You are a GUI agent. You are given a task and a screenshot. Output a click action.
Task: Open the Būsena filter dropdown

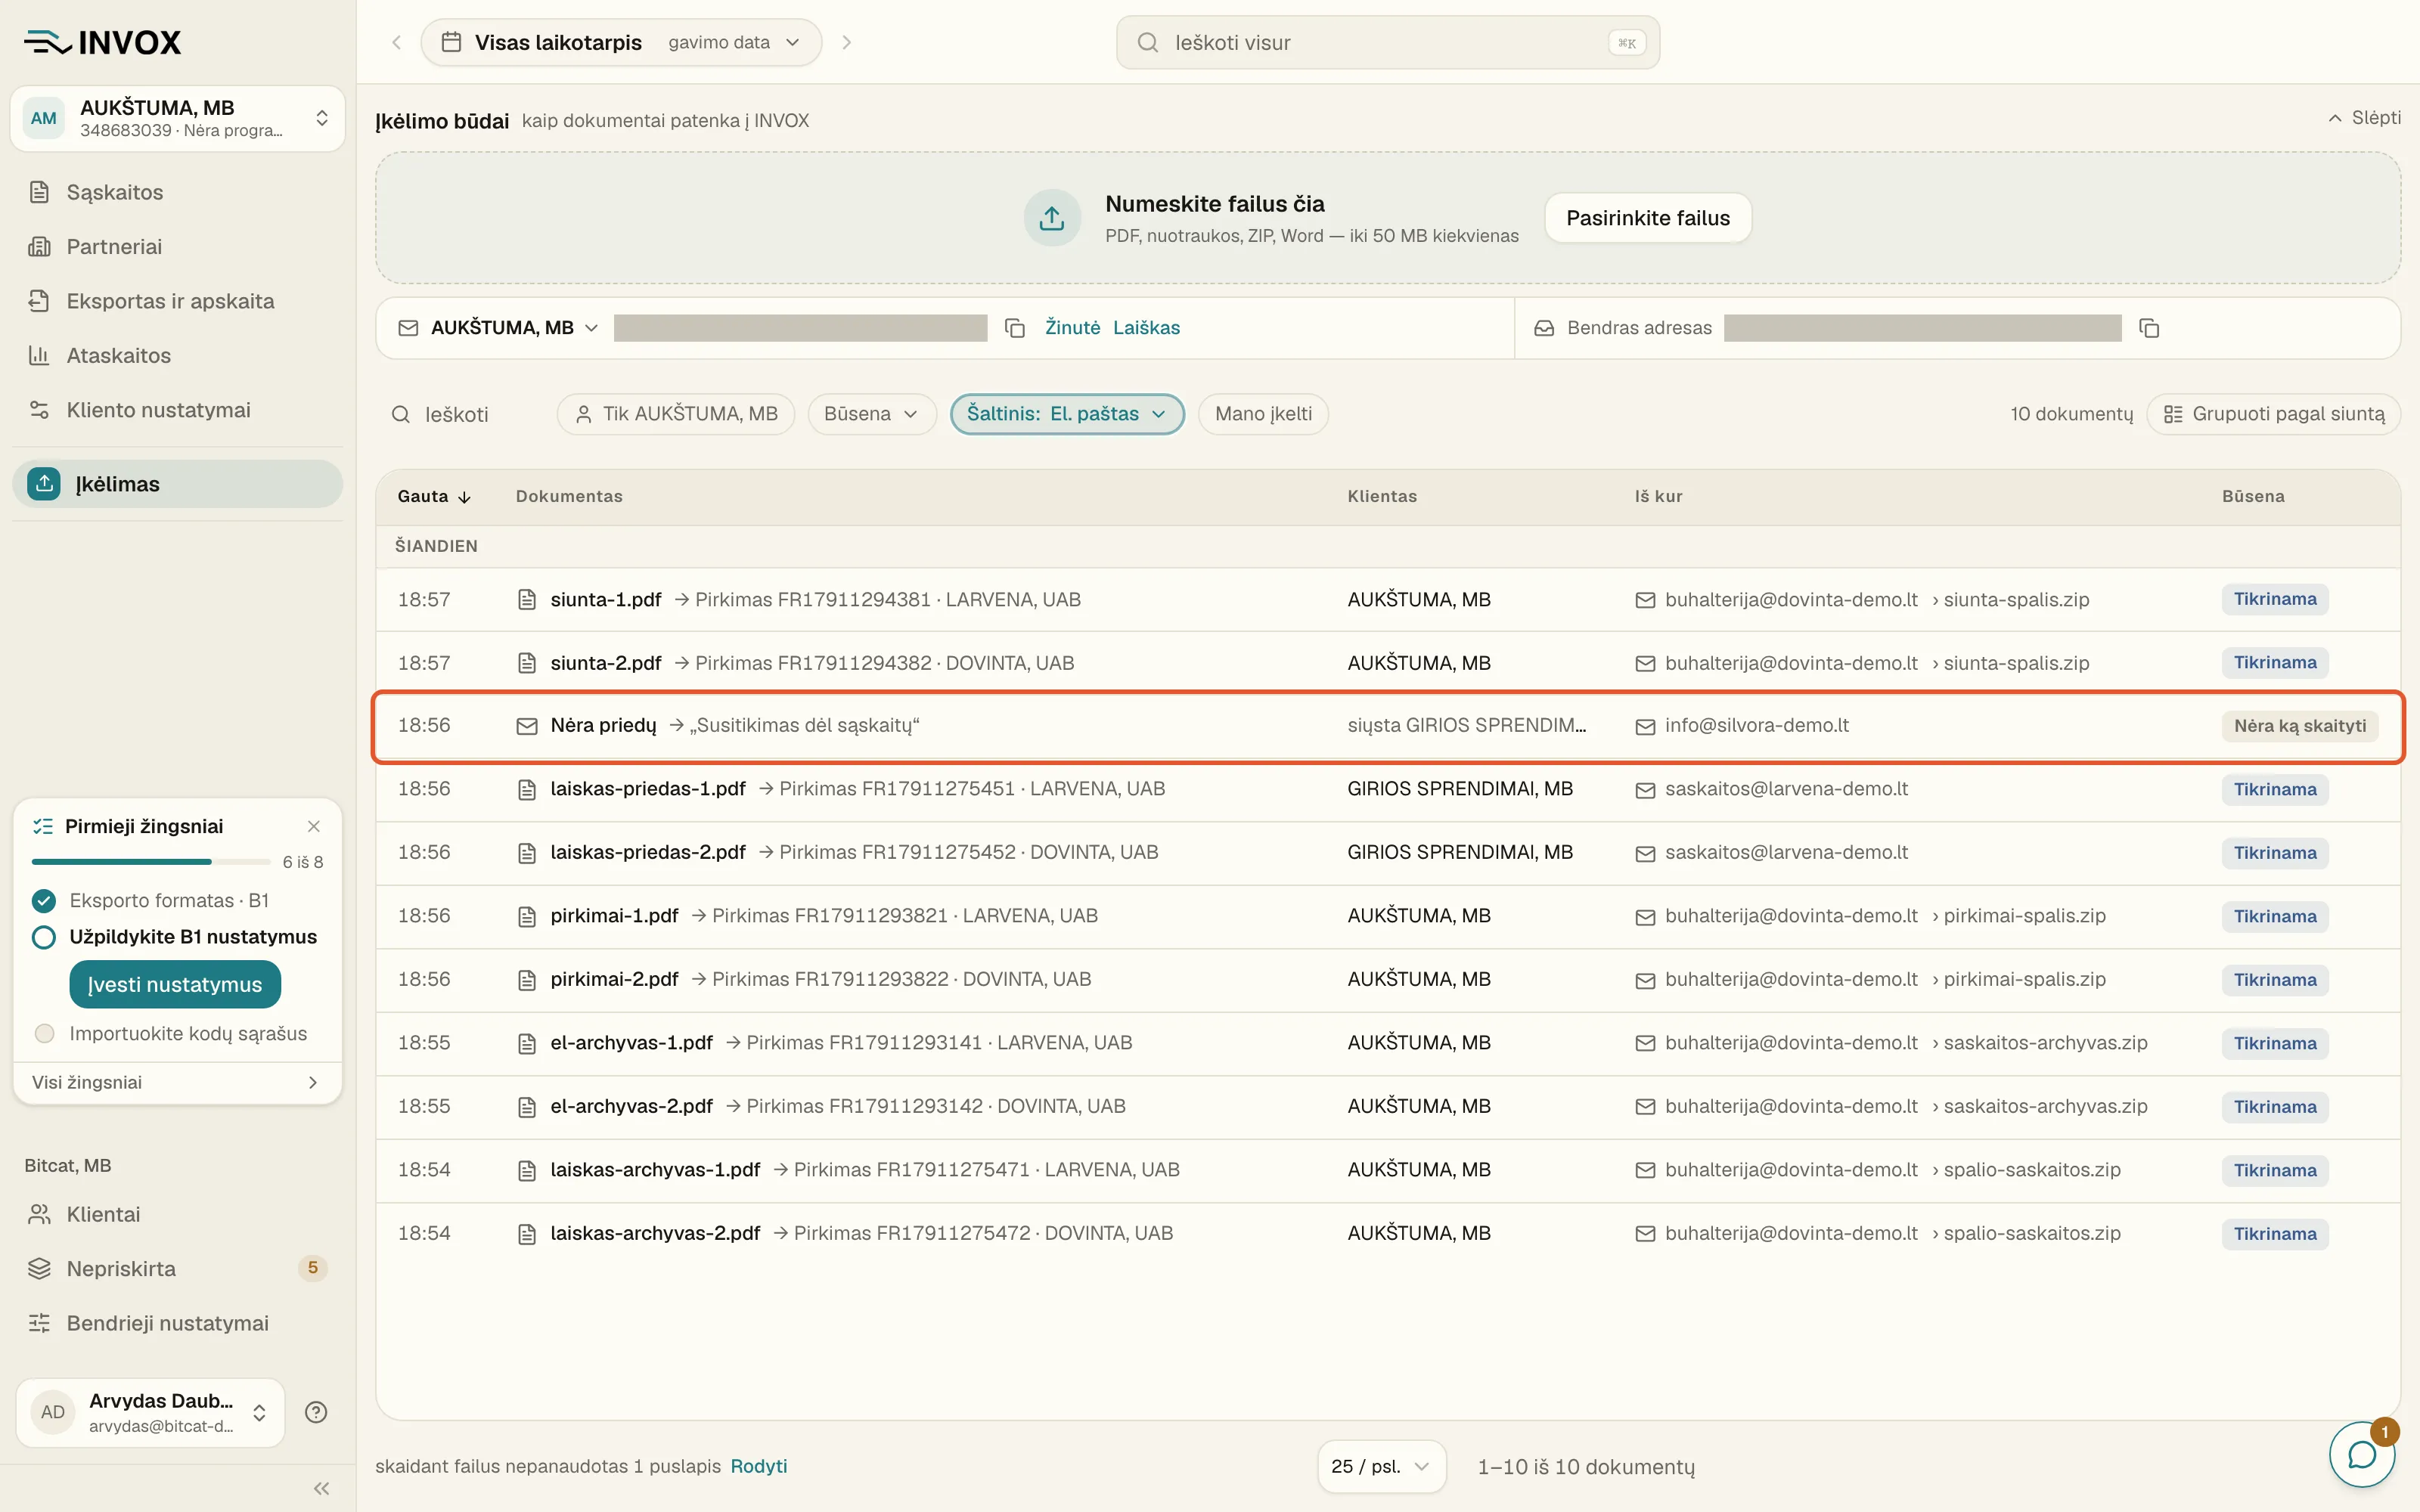coord(871,414)
